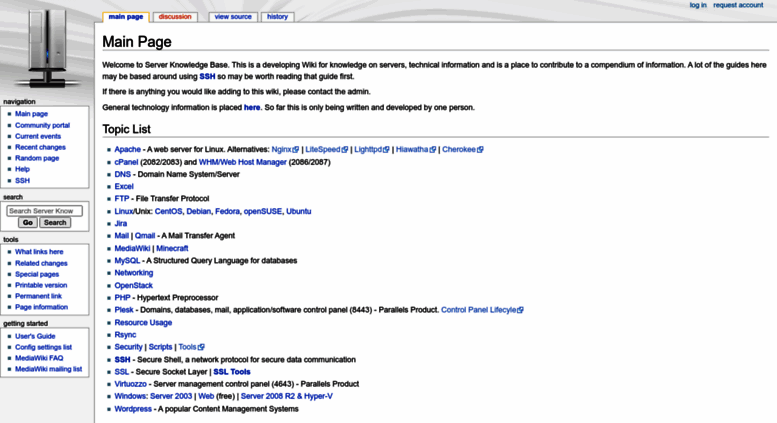Image resolution: width=777 pixels, height=423 pixels.
Task: Open the external Nginx link
Action: 285,150
